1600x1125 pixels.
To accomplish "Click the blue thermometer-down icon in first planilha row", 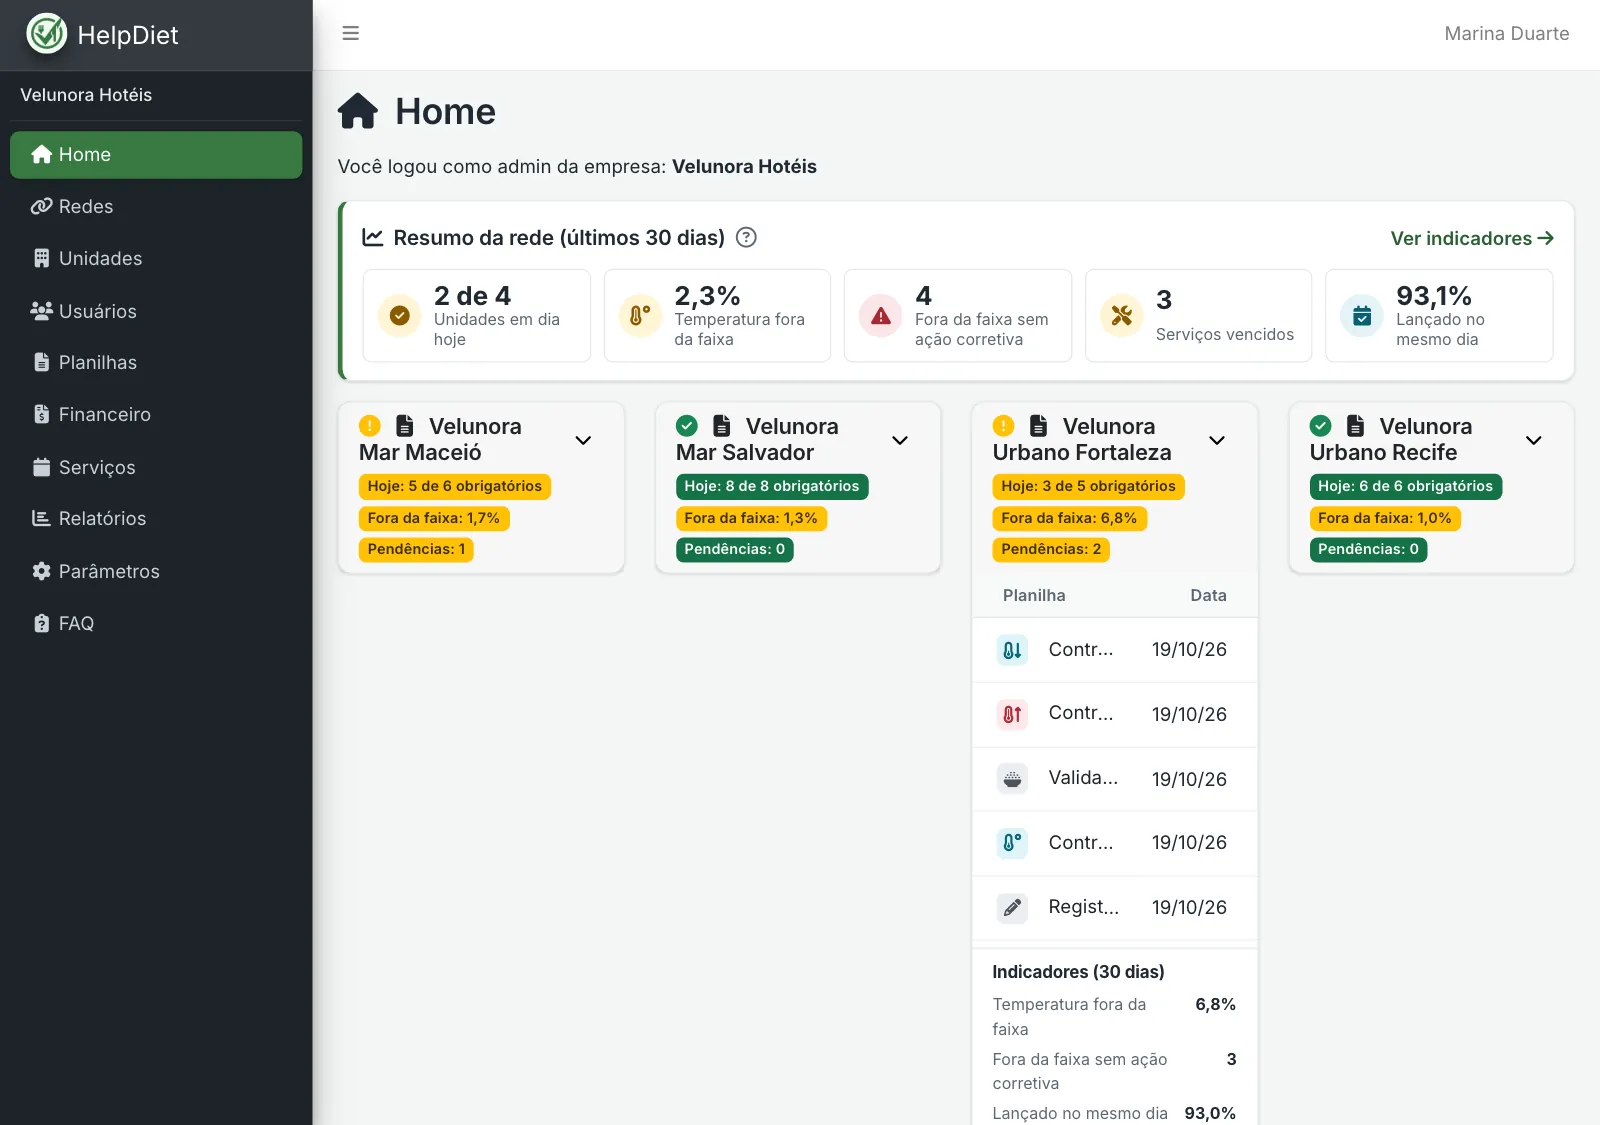I will click(x=1012, y=650).
